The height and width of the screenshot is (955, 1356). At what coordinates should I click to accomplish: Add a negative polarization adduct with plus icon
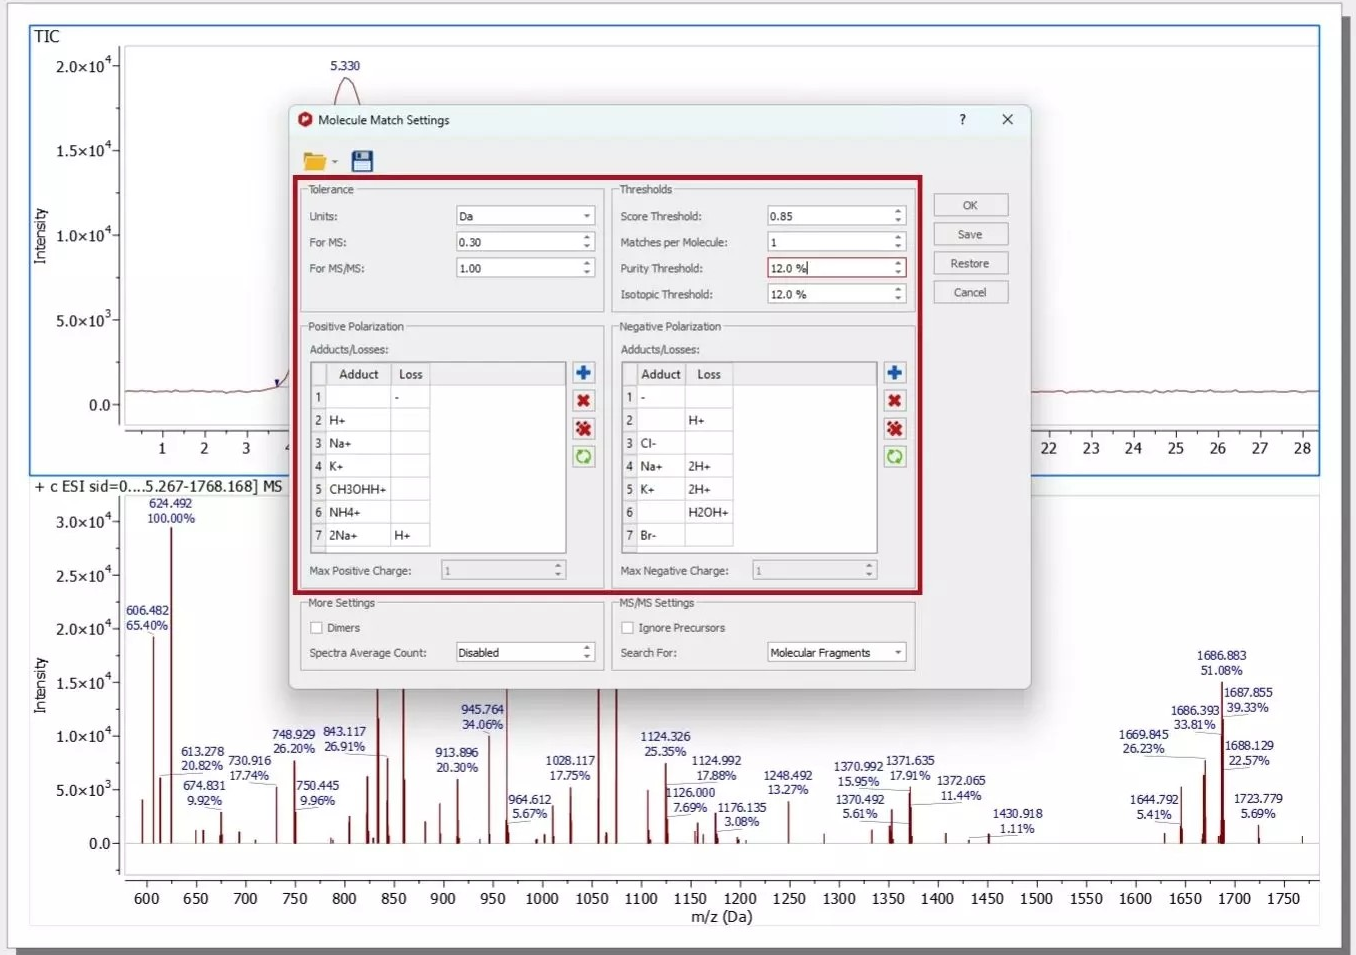894,373
